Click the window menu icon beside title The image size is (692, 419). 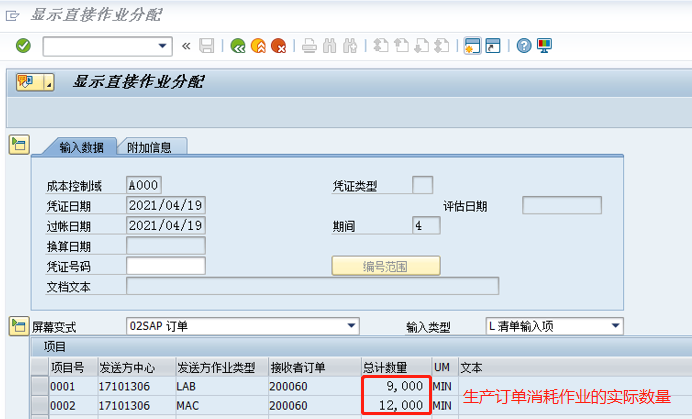coord(12,16)
